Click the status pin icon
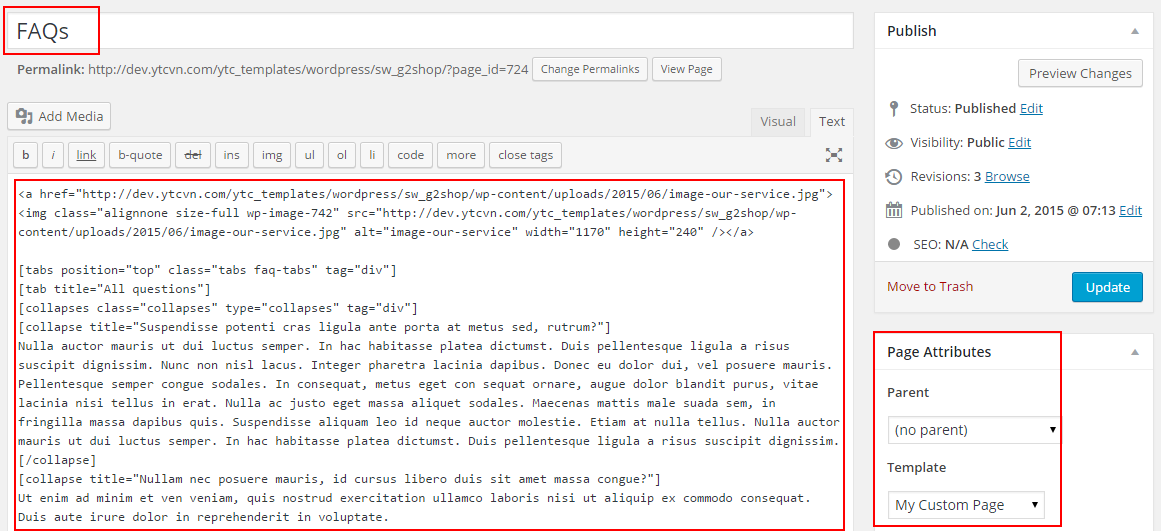Screen dimensions: 1161x531 [x=894, y=108]
